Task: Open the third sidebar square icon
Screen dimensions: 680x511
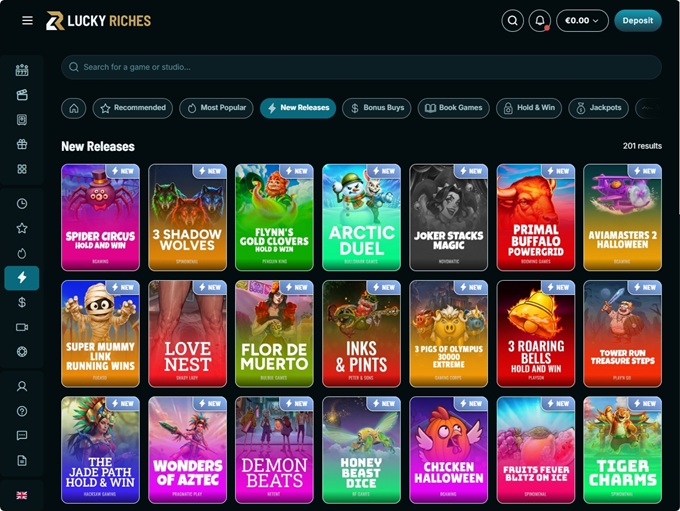Action: (22, 120)
